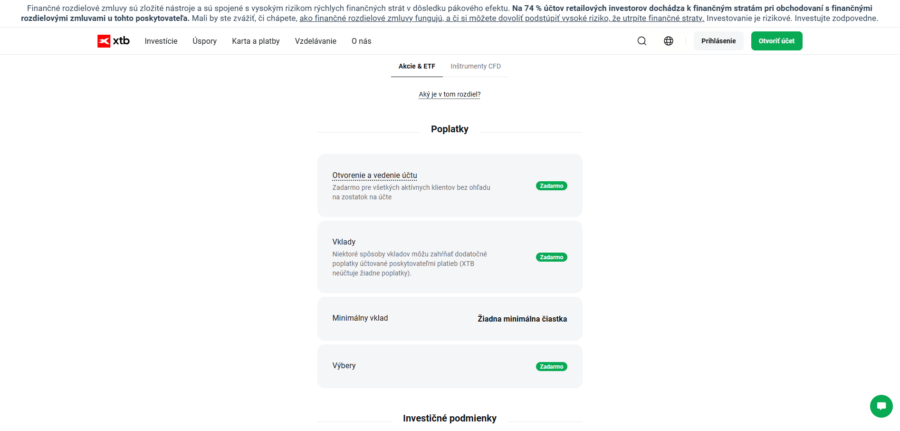This screenshot has width=900, height=431.
Task: Click the Prihlásenie button
Action: coord(718,41)
